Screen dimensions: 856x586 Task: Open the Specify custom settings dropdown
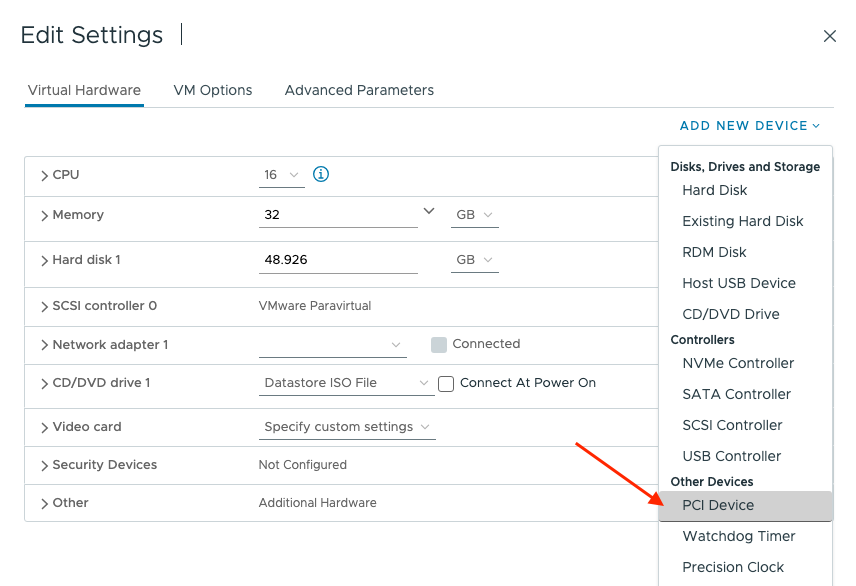tap(347, 427)
